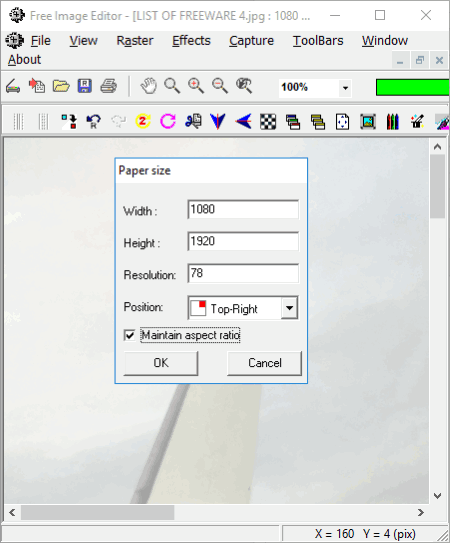The image size is (450, 543).
Task: Click the Height input field
Action: (243, 241)
